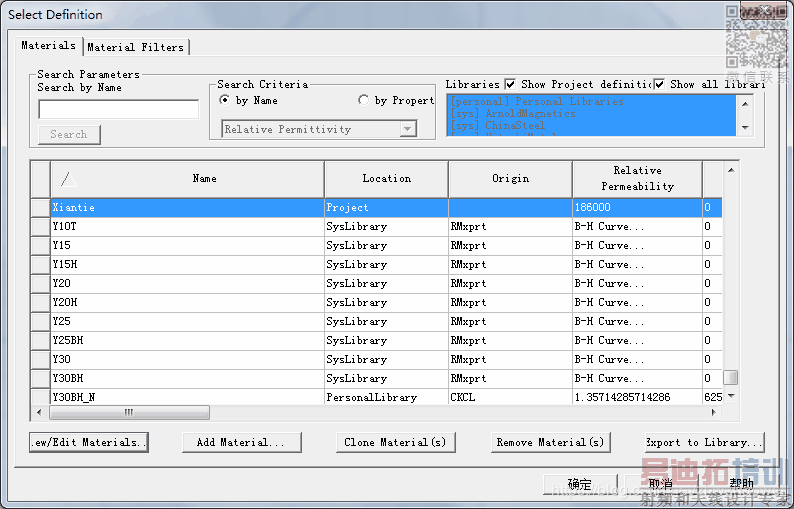Click the Project location cell for Xiantie
The image size is (794, 509).
click(386, 207)
